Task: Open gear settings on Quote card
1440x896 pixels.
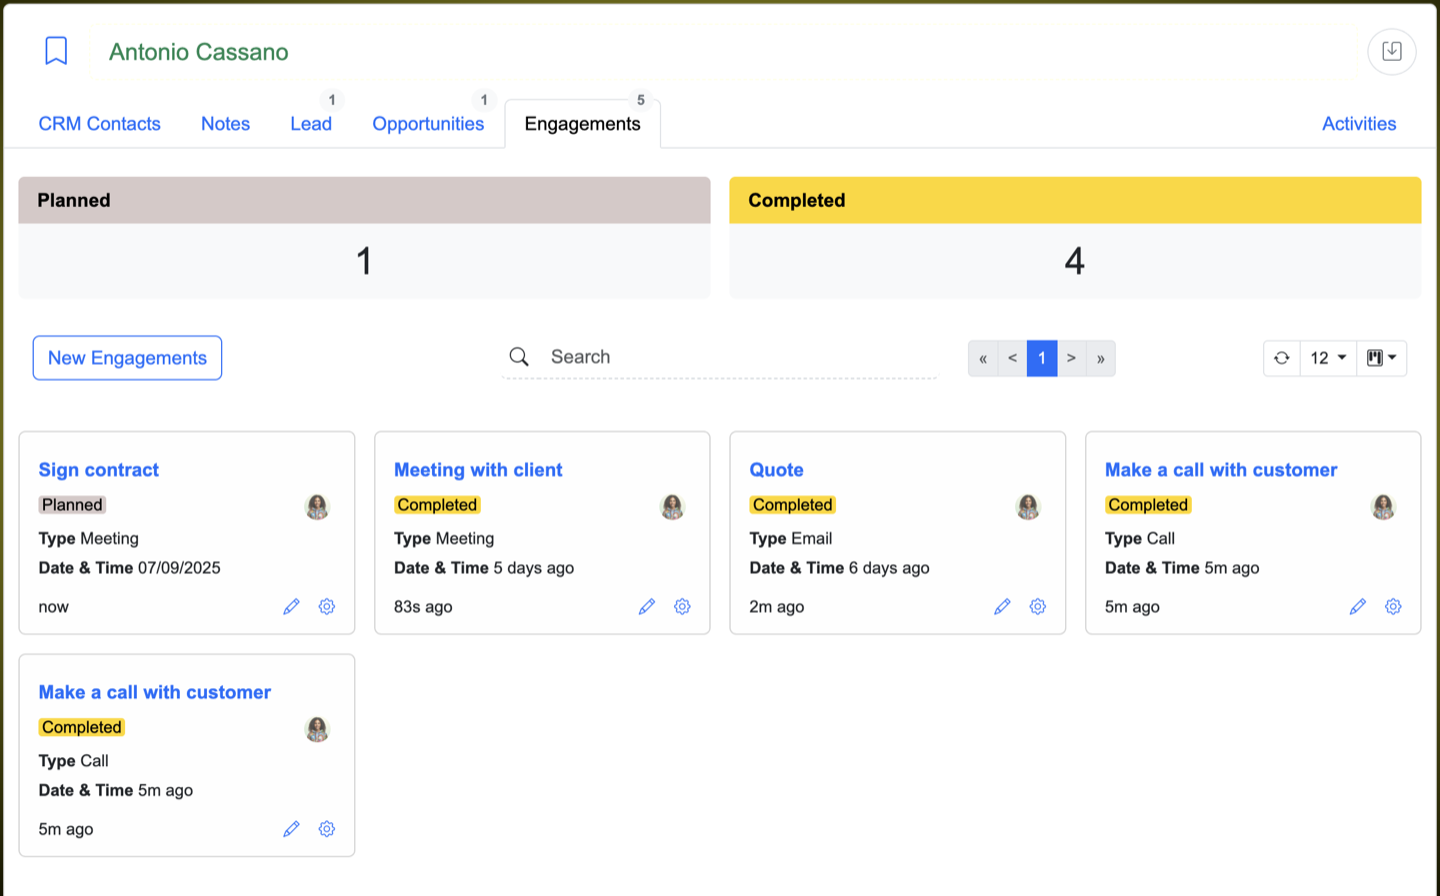Action: click(1038, 607)
